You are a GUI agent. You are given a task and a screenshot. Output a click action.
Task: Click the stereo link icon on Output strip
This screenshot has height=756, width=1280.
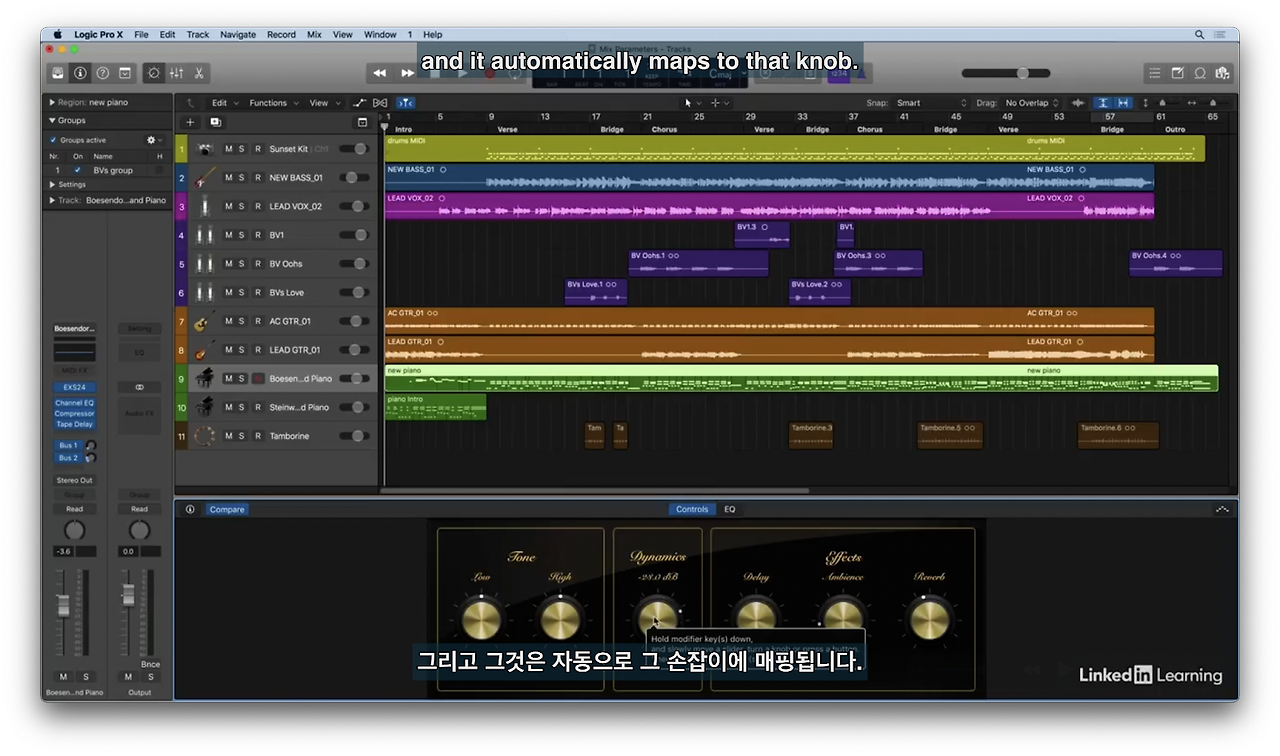pos(139,387)
